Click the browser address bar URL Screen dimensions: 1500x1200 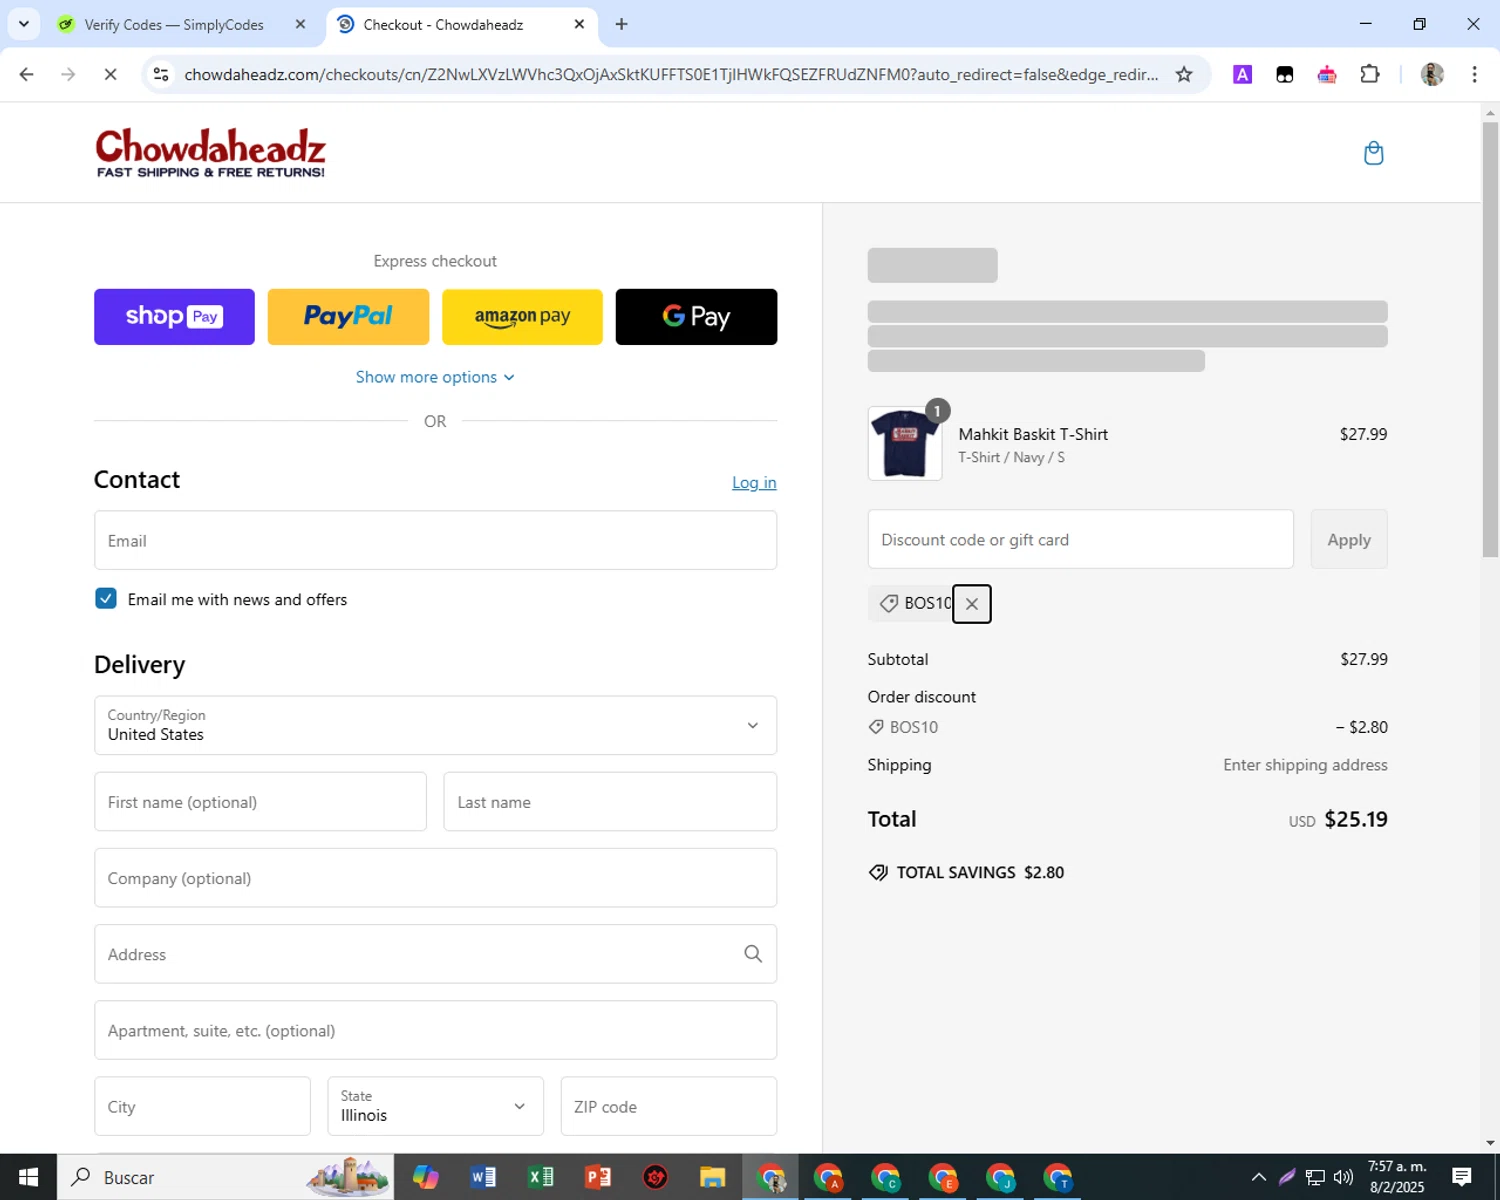pos(671,74)
